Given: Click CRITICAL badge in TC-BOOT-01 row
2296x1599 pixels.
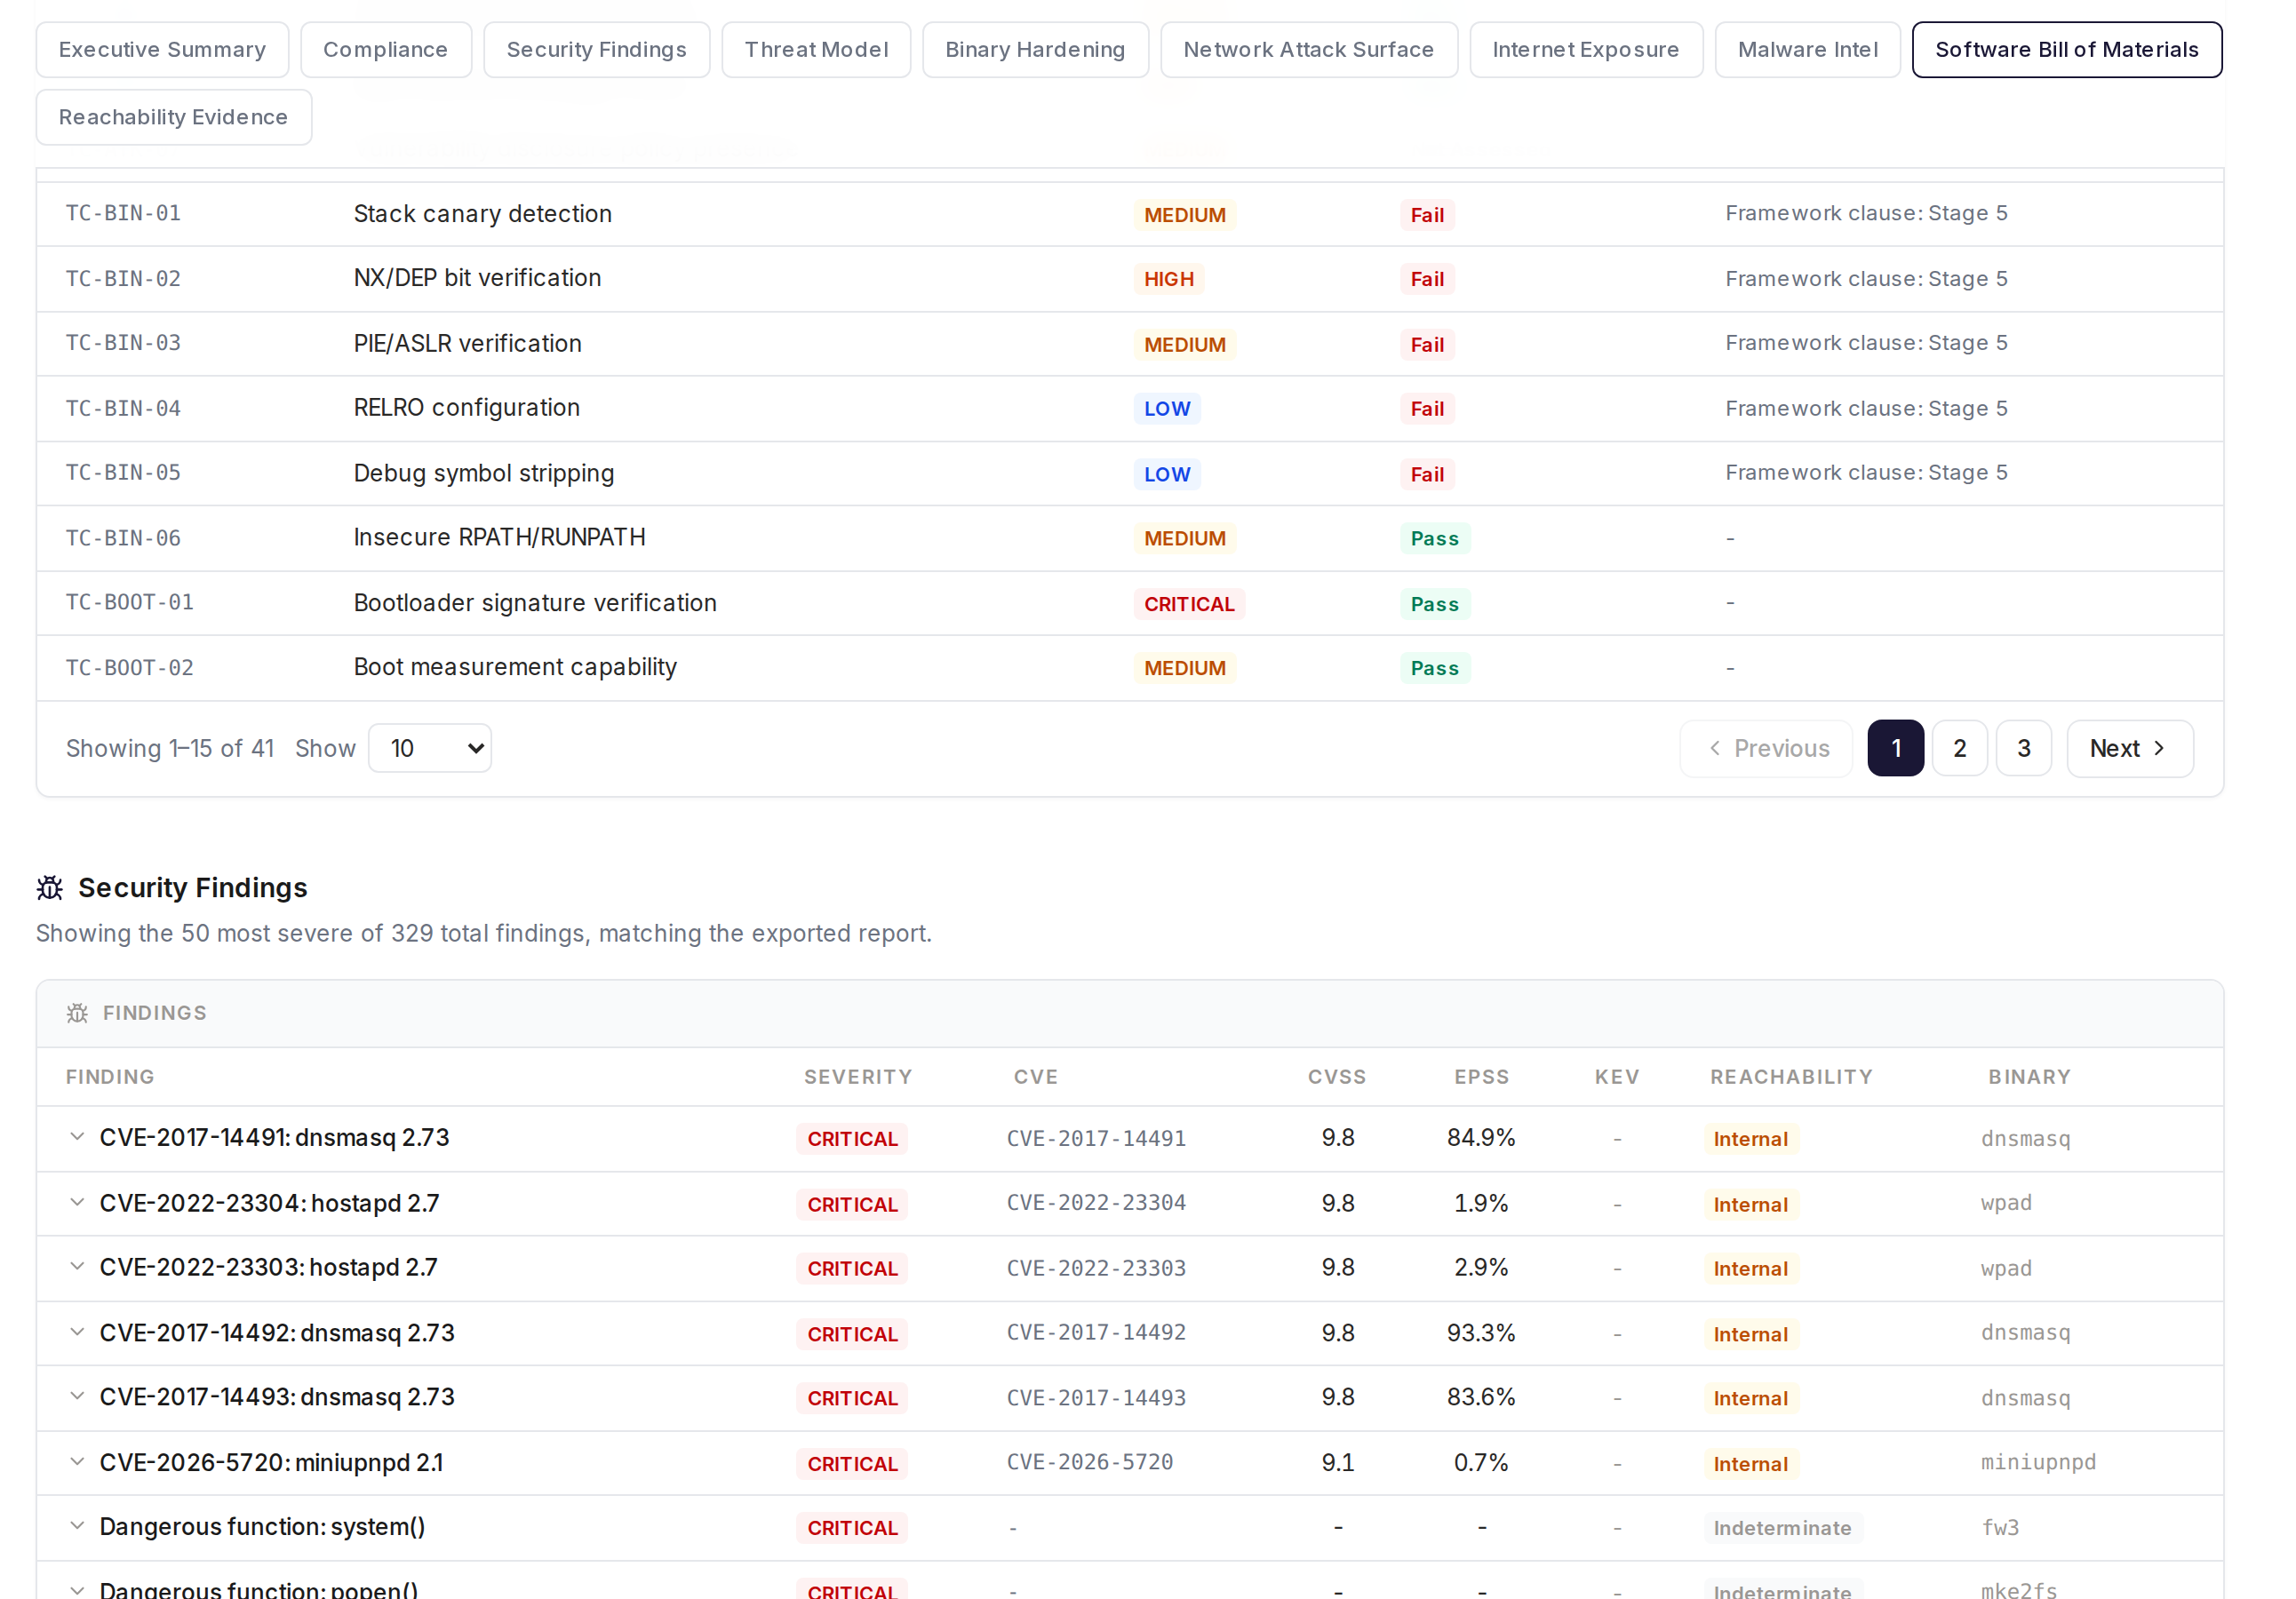Looking at the screenshot, I should coord(1189,604).
